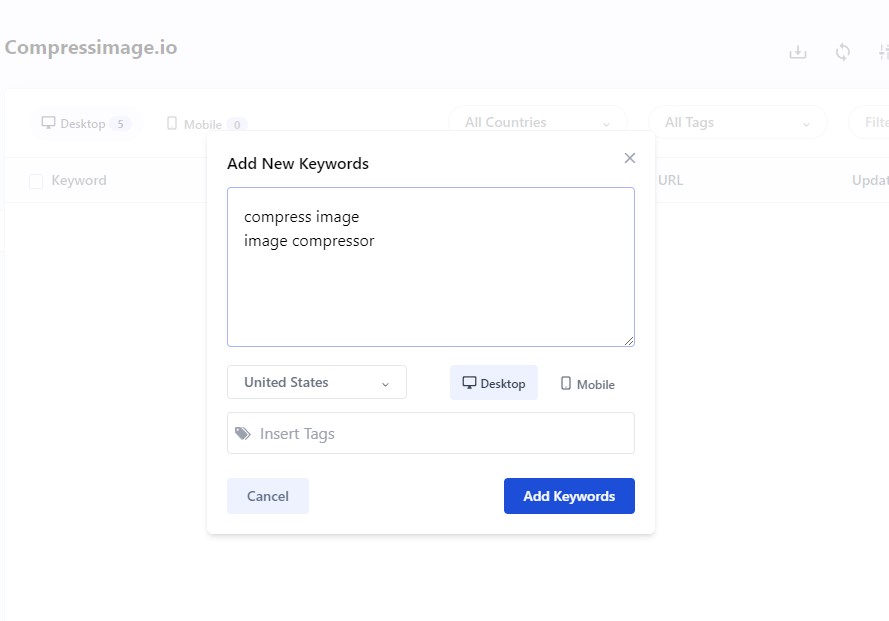Screen dimensions: 889x621
Task: Click the Add Keywords button
Action: (x=569, y=495)
